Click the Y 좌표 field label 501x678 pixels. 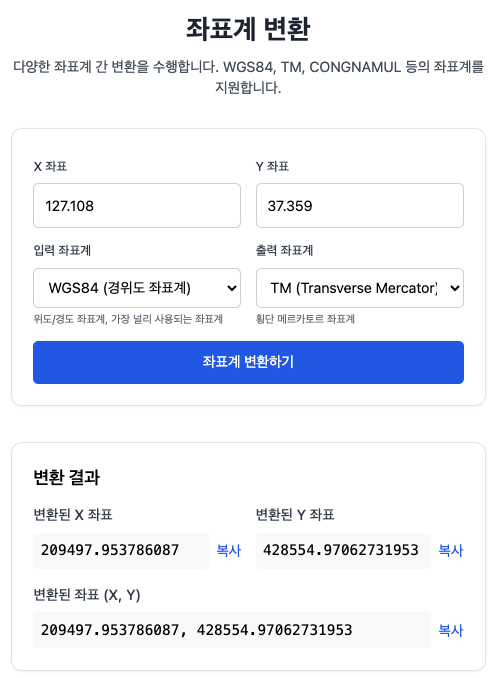[272, 166]
